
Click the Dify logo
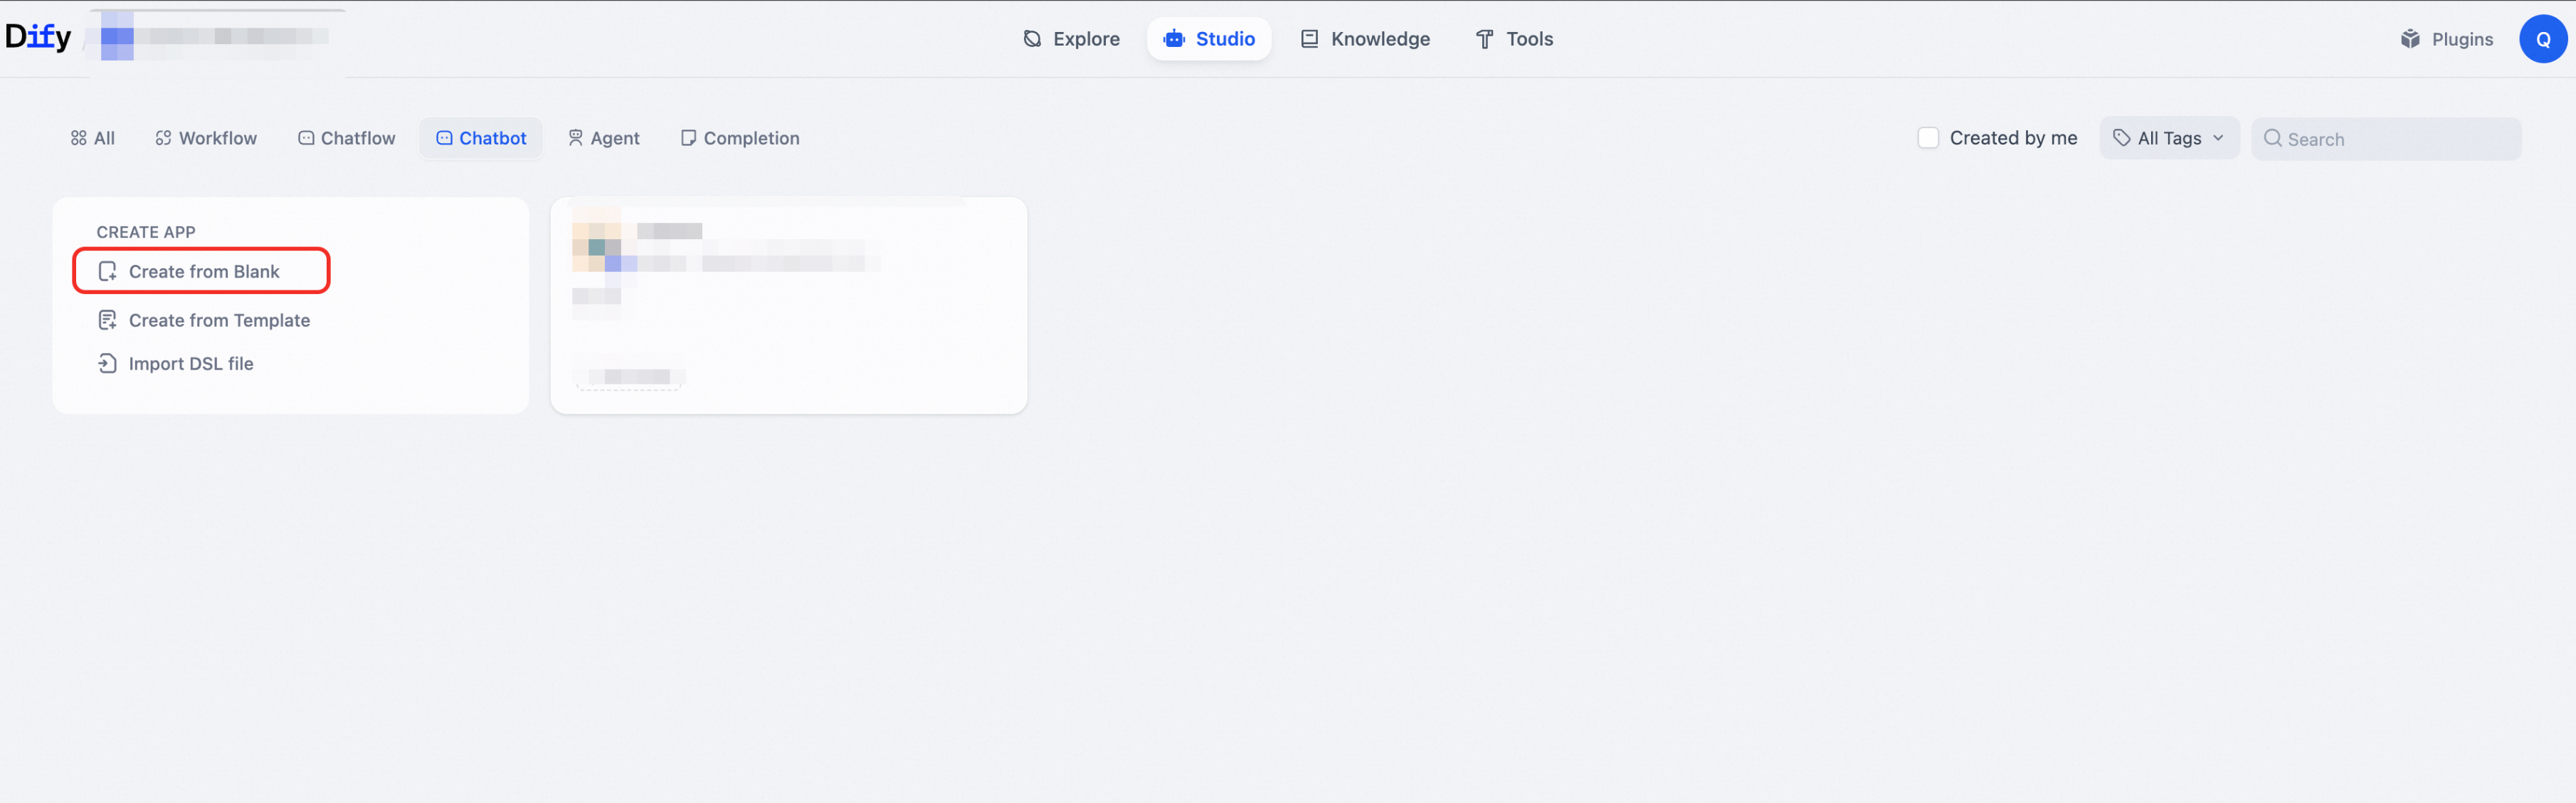(x=38, y=37)
